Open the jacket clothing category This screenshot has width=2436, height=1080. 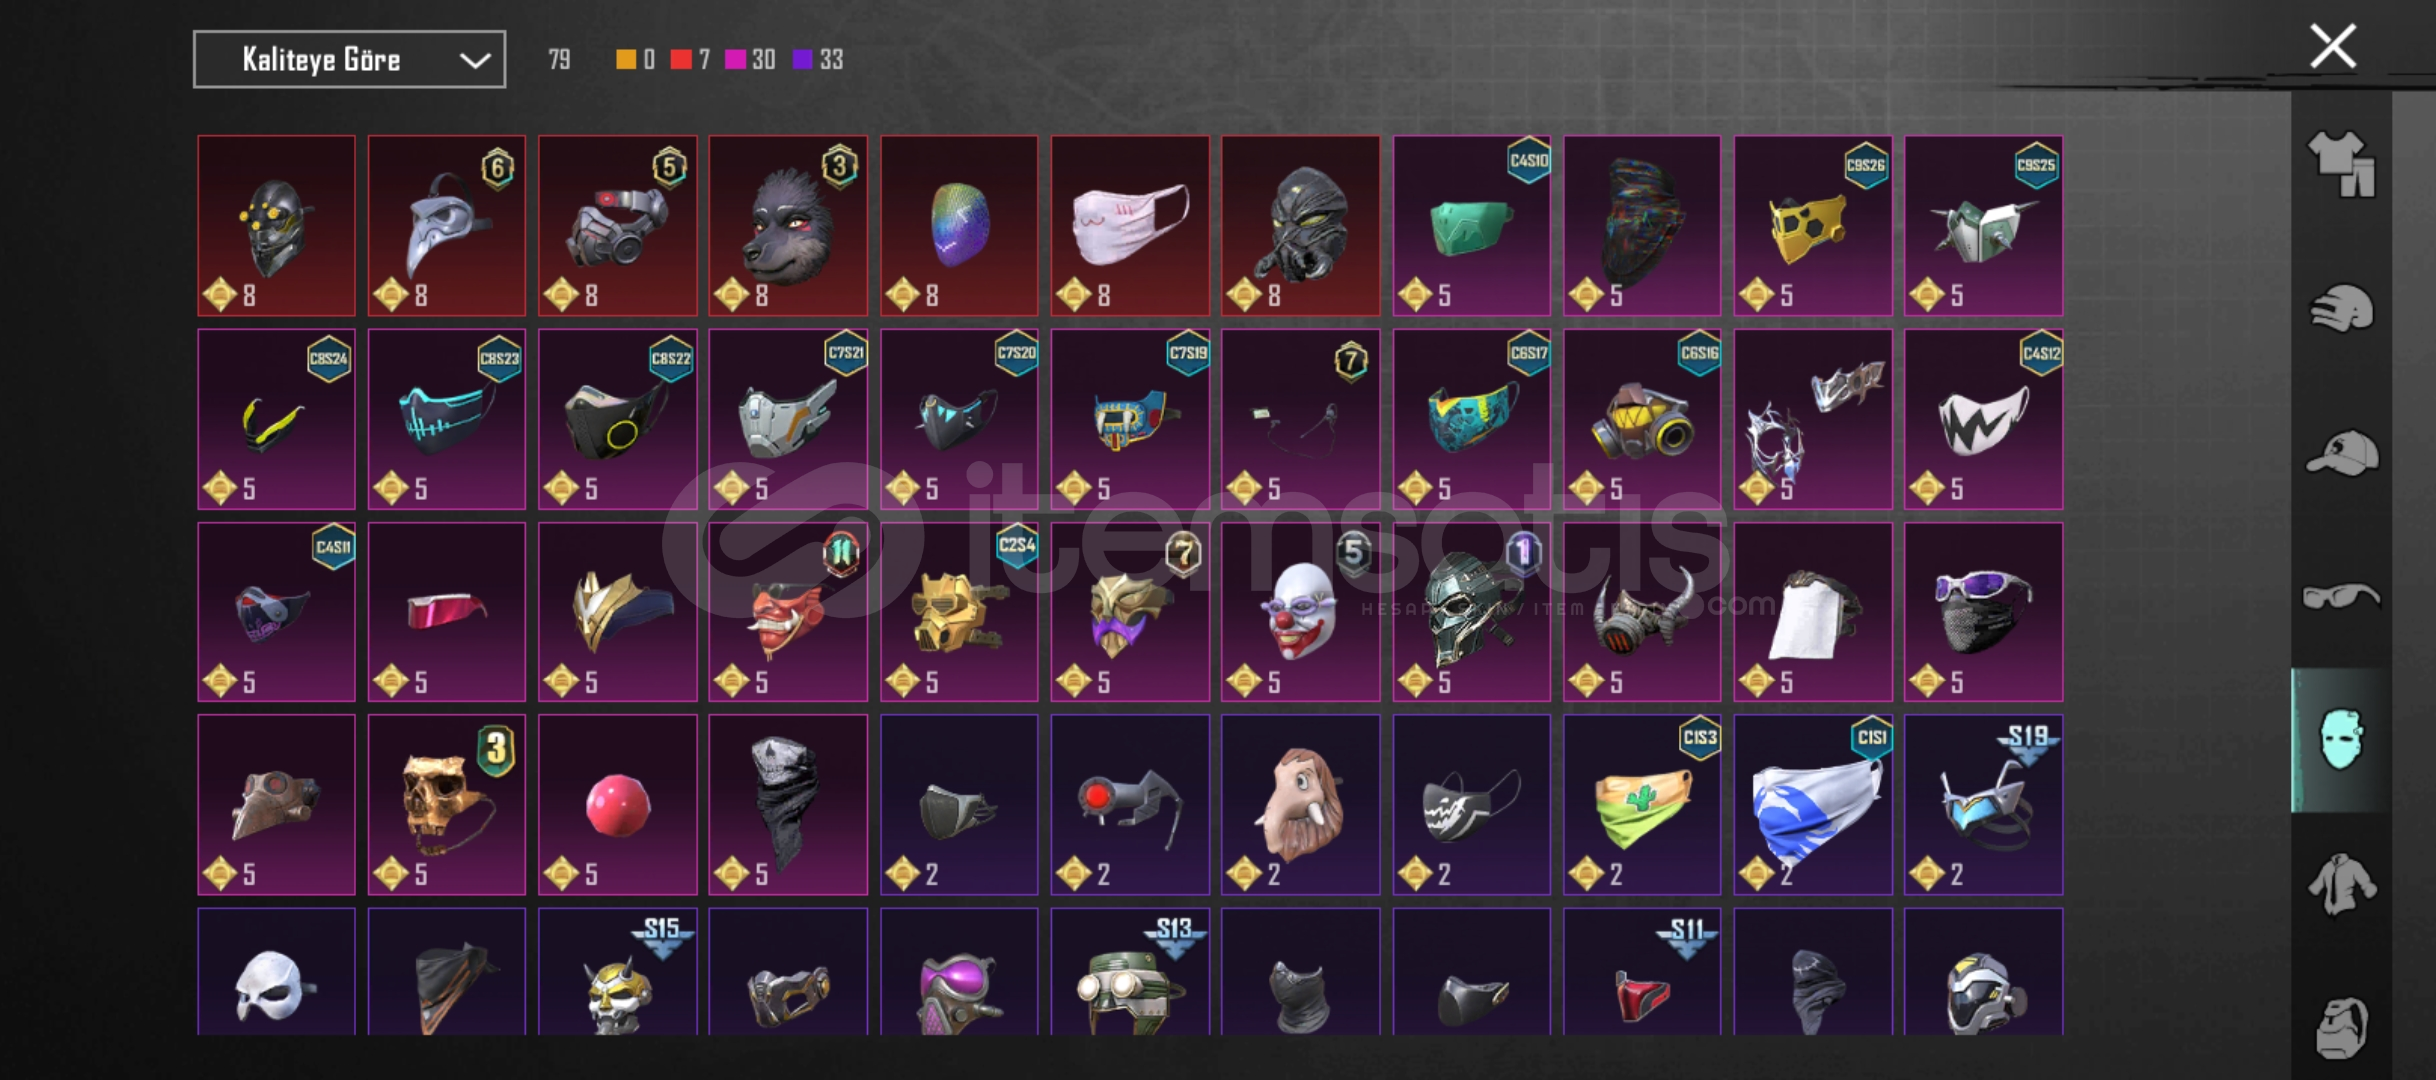click(x=2340, y=884)
